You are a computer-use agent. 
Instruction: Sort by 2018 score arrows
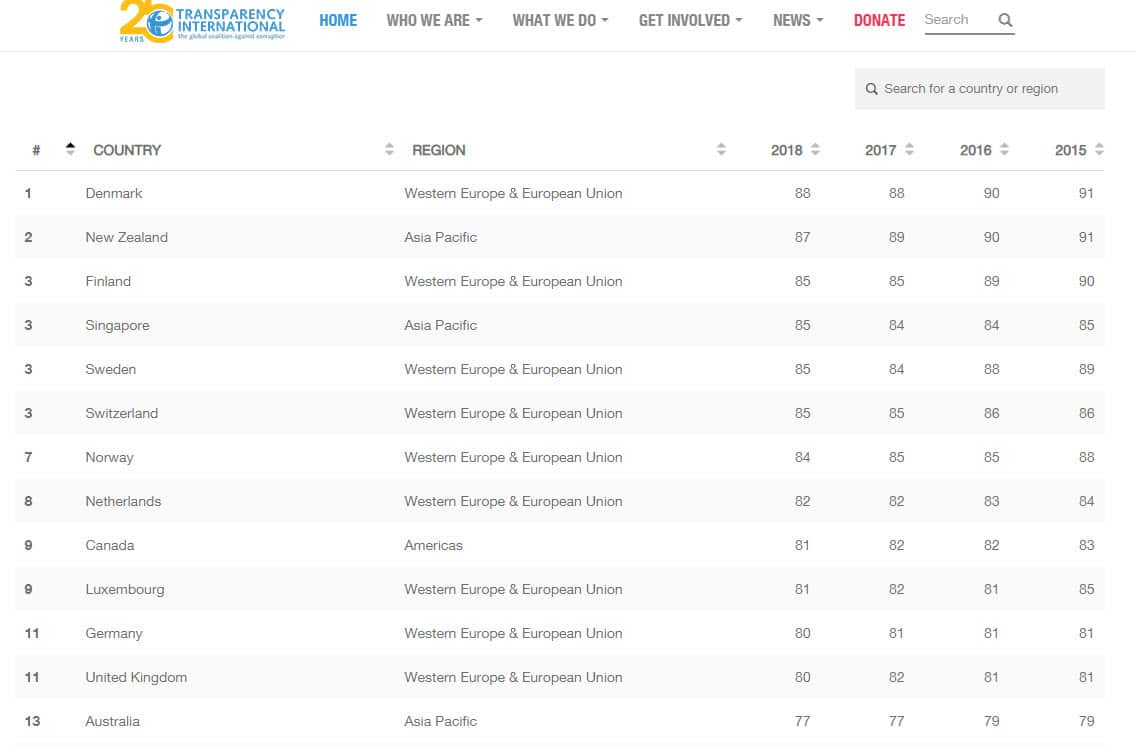click(x=815, y=149)
